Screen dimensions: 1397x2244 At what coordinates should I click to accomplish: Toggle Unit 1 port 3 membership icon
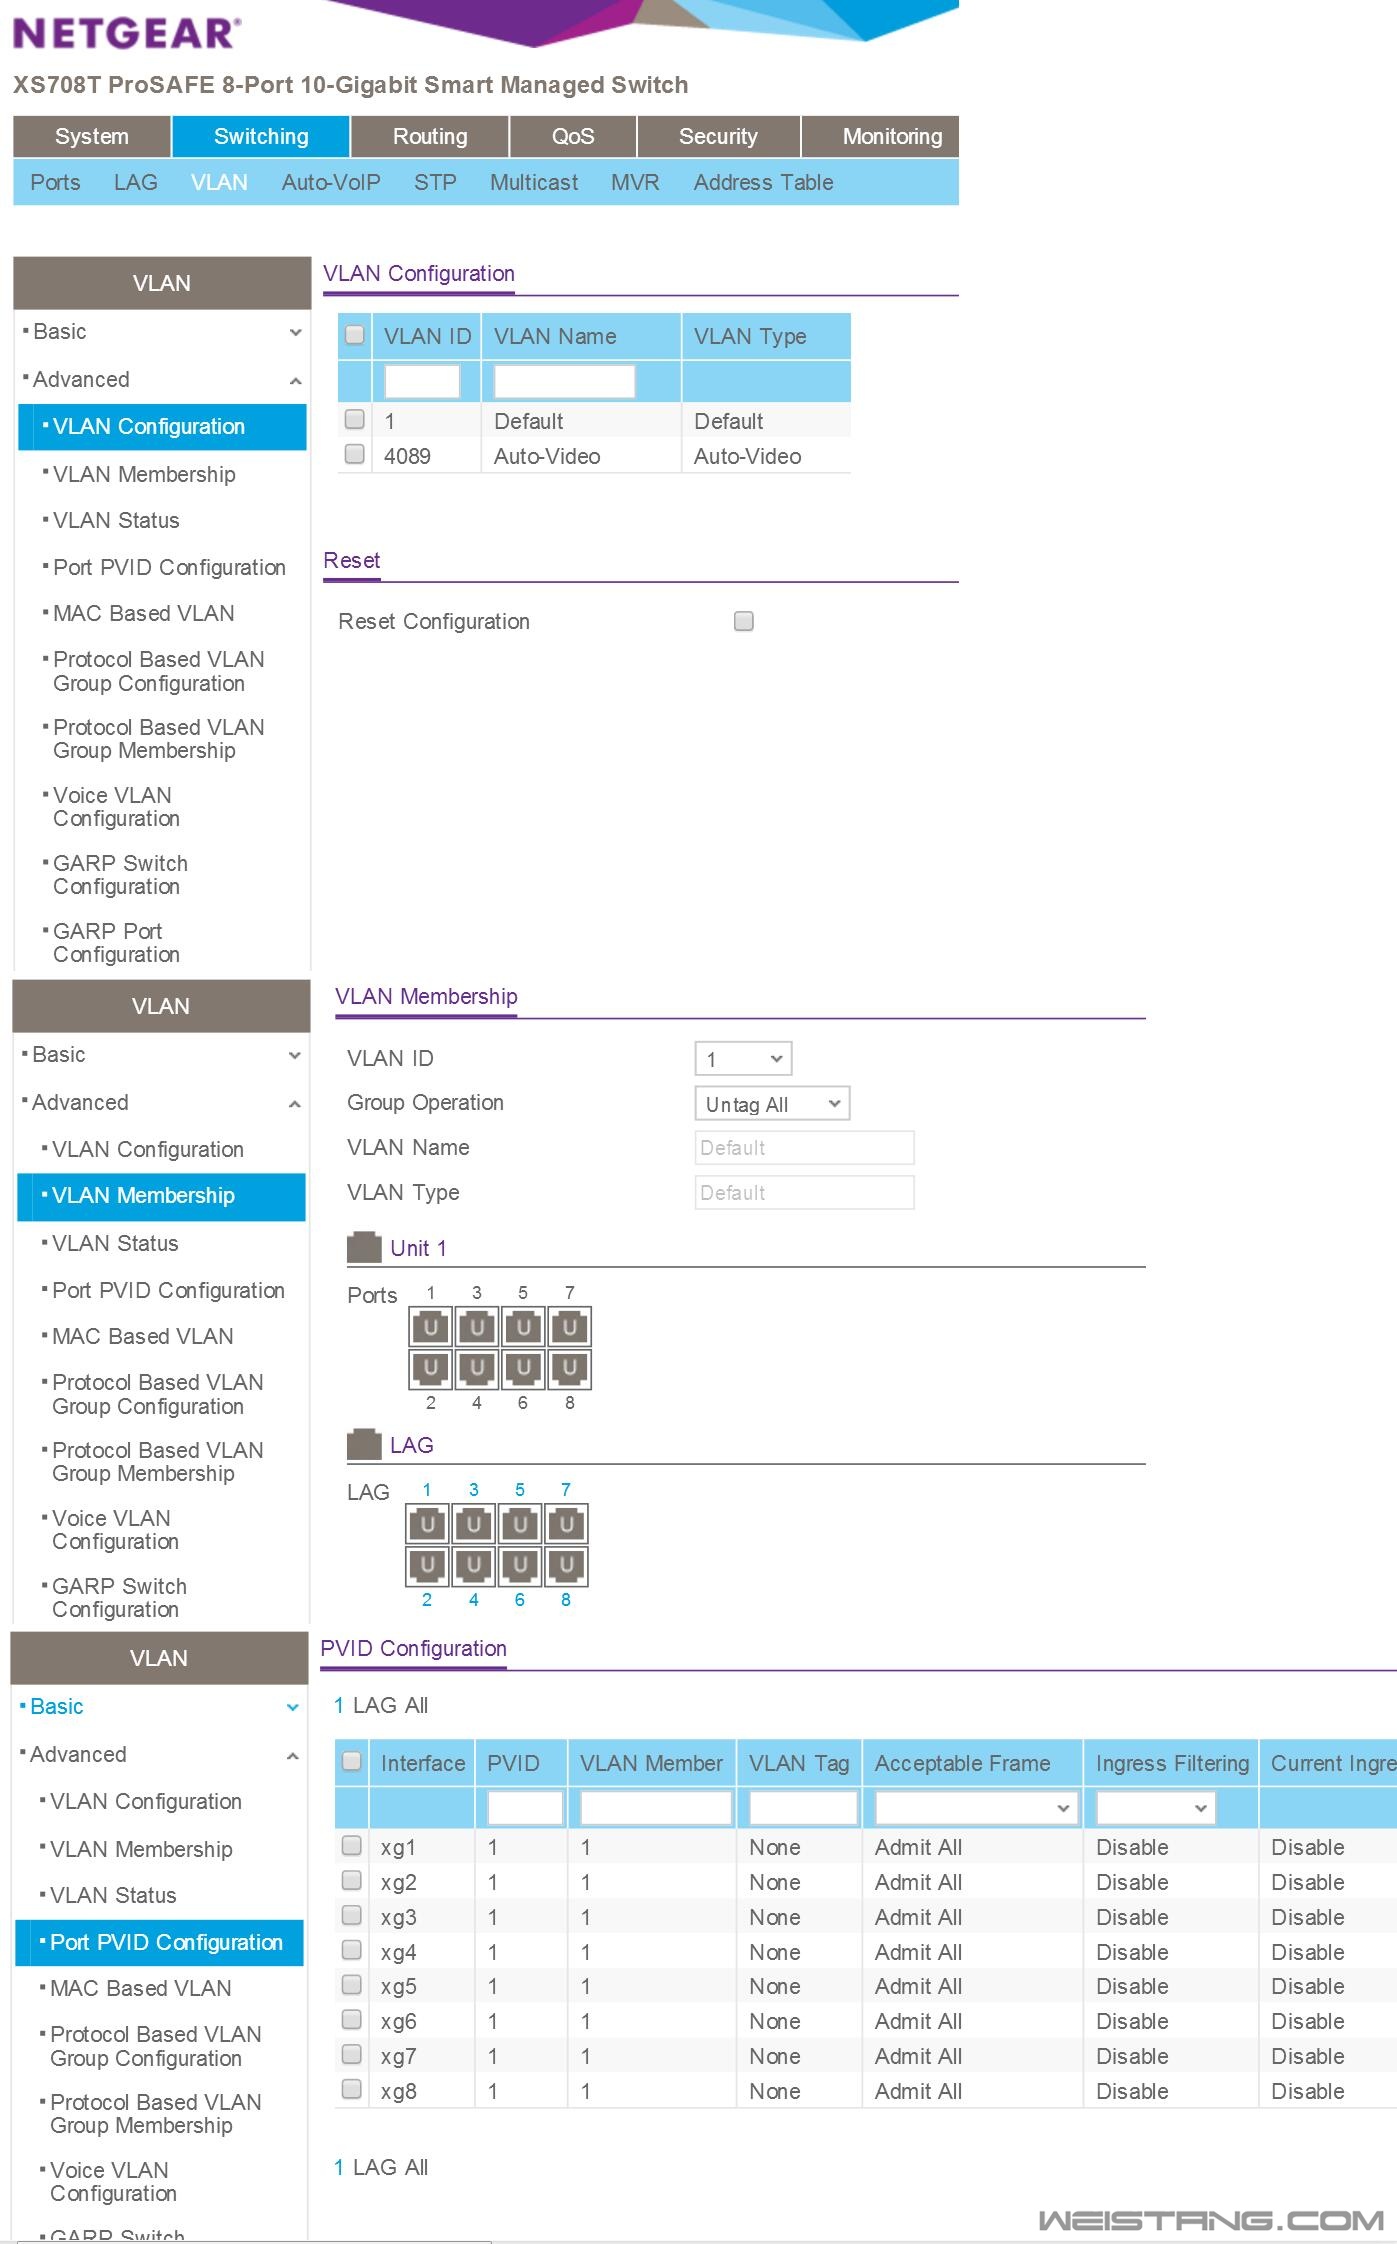(x=477, y=1327)
